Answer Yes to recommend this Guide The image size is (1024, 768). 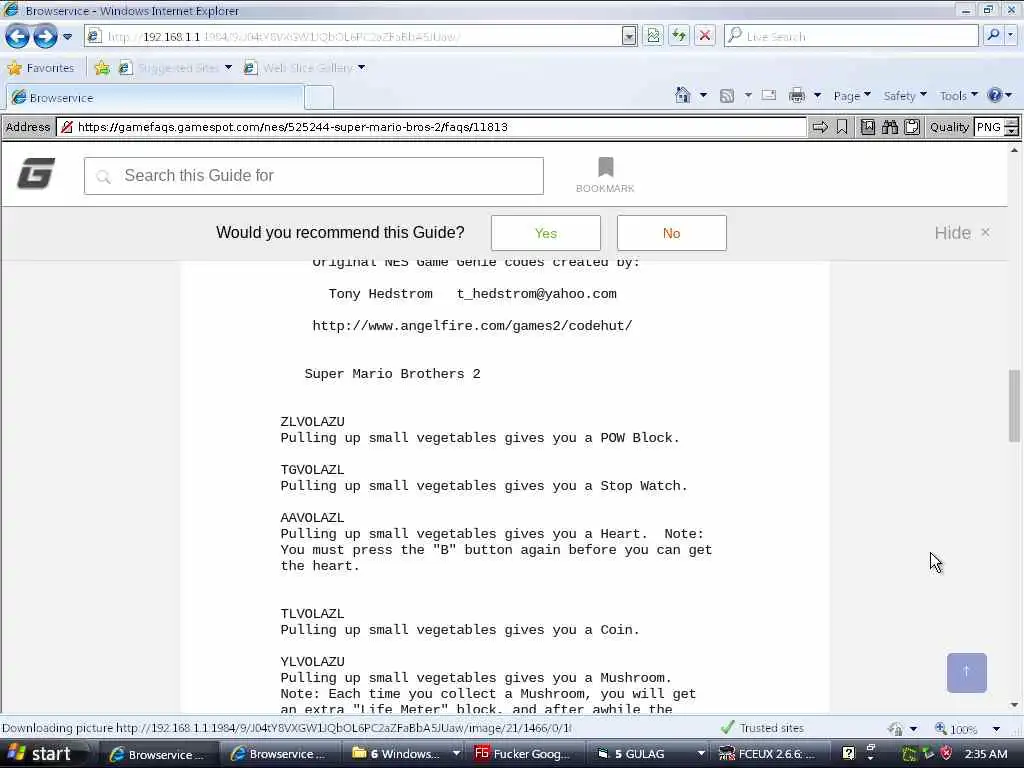coord(546,233)
